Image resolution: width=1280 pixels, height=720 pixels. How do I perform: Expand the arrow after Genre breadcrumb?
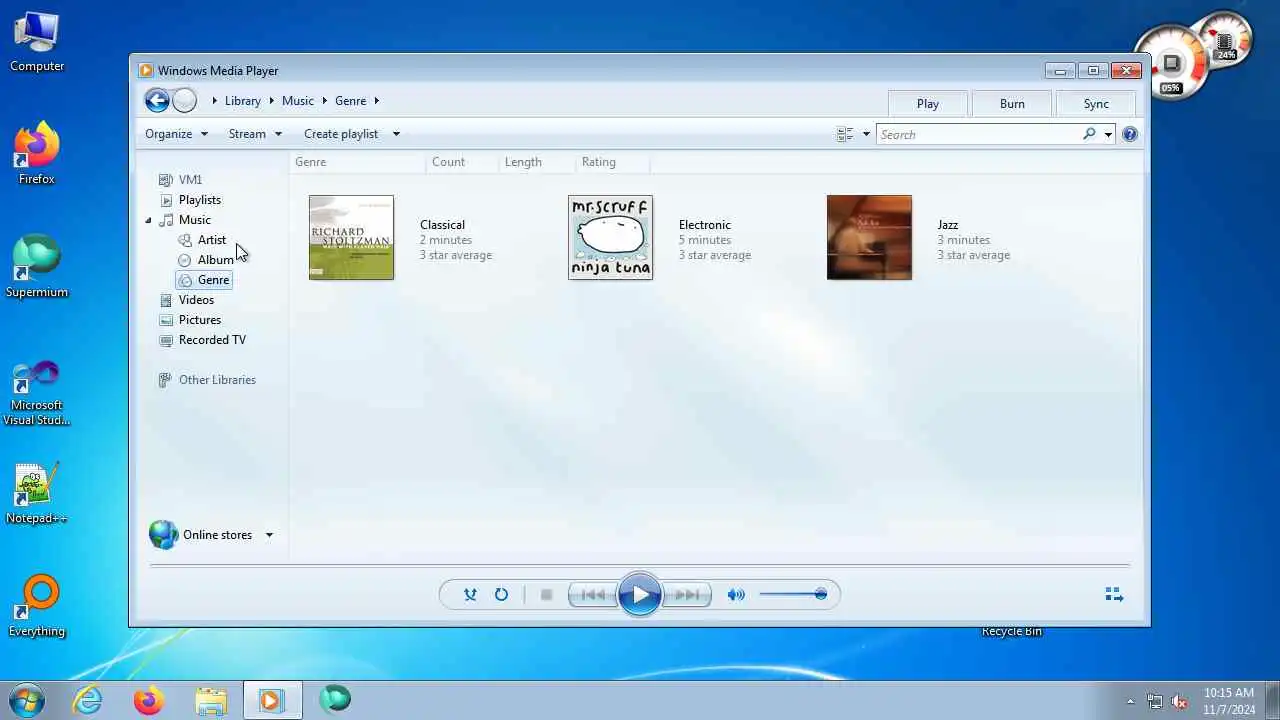[x=377, y=101]
